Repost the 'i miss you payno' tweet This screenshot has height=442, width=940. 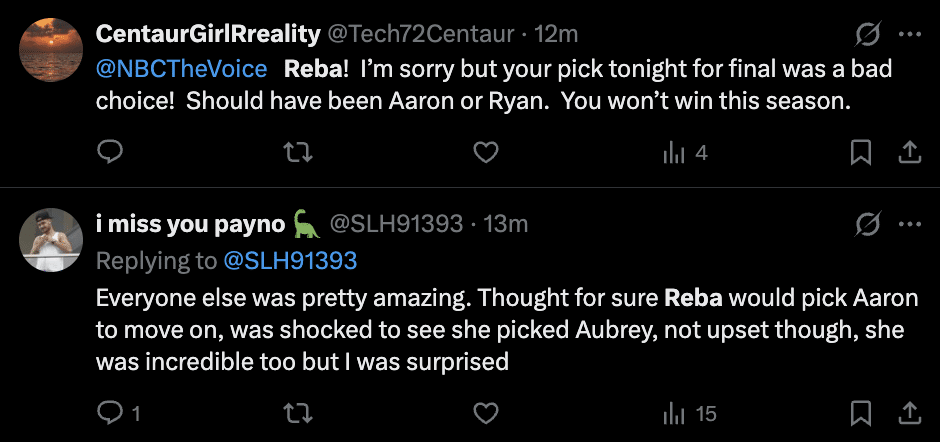point(297,412)
